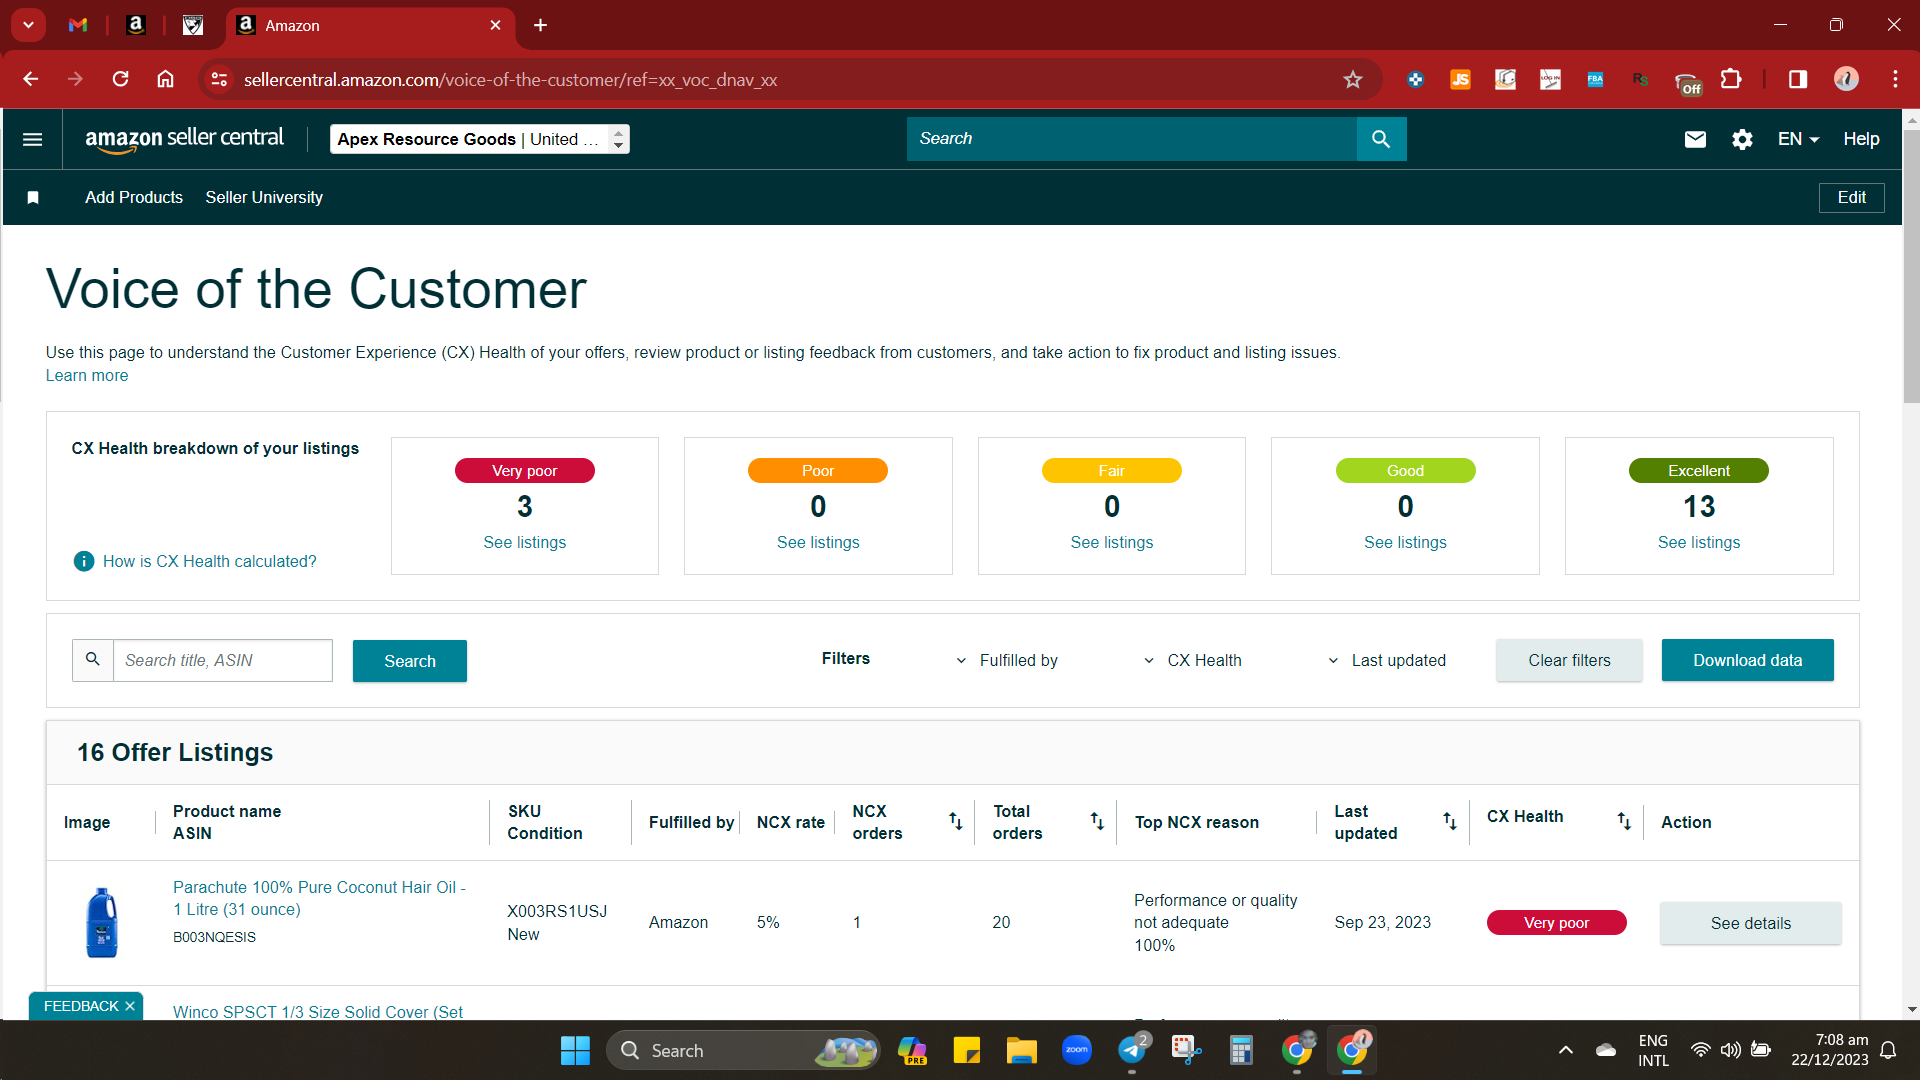Sort listings by NCX orders
Screen dimensions: 1920x1080
pos(956,822)
